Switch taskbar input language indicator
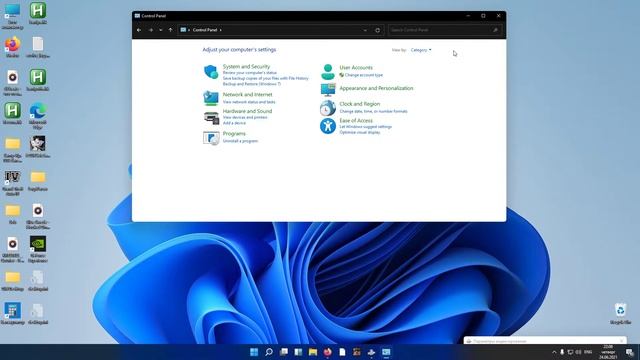Viewport: 640px width, 360px height. click(x=588, y=352)
